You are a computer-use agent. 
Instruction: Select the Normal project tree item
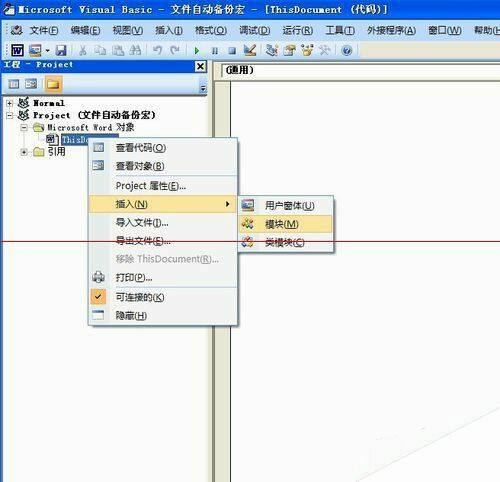[49, 103]
